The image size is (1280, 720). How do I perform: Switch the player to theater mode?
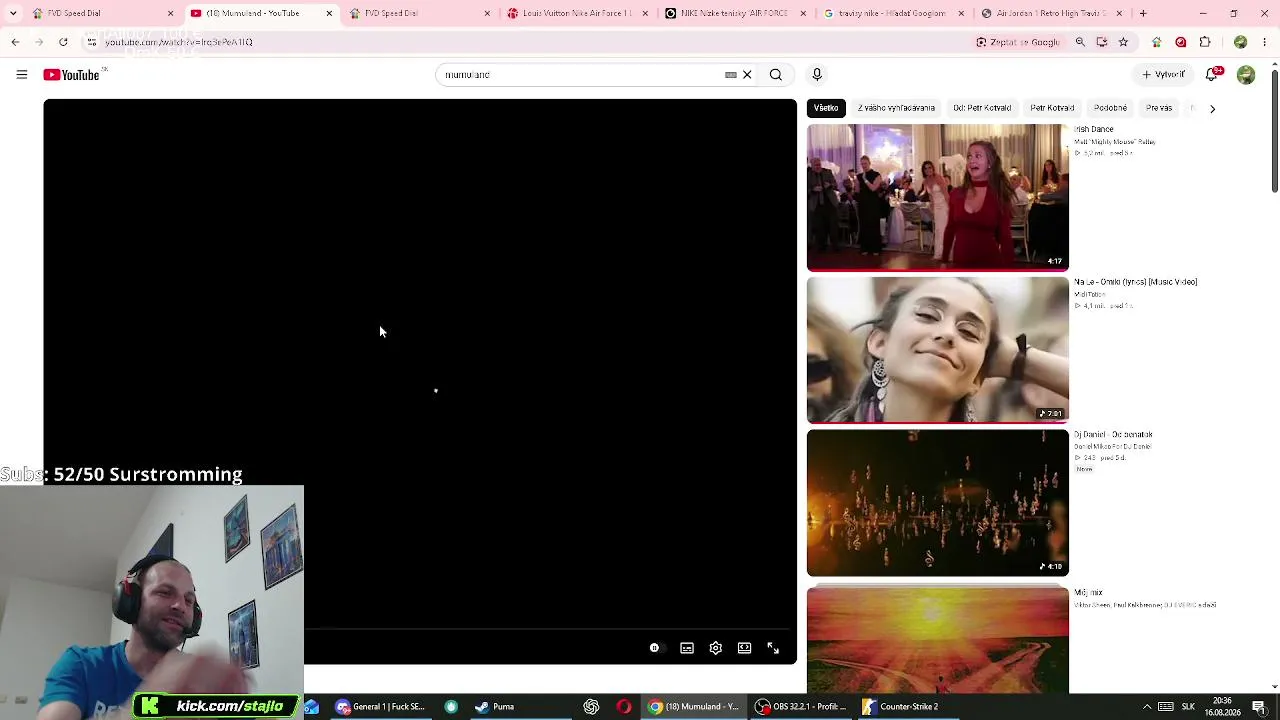tap(744, 648)
